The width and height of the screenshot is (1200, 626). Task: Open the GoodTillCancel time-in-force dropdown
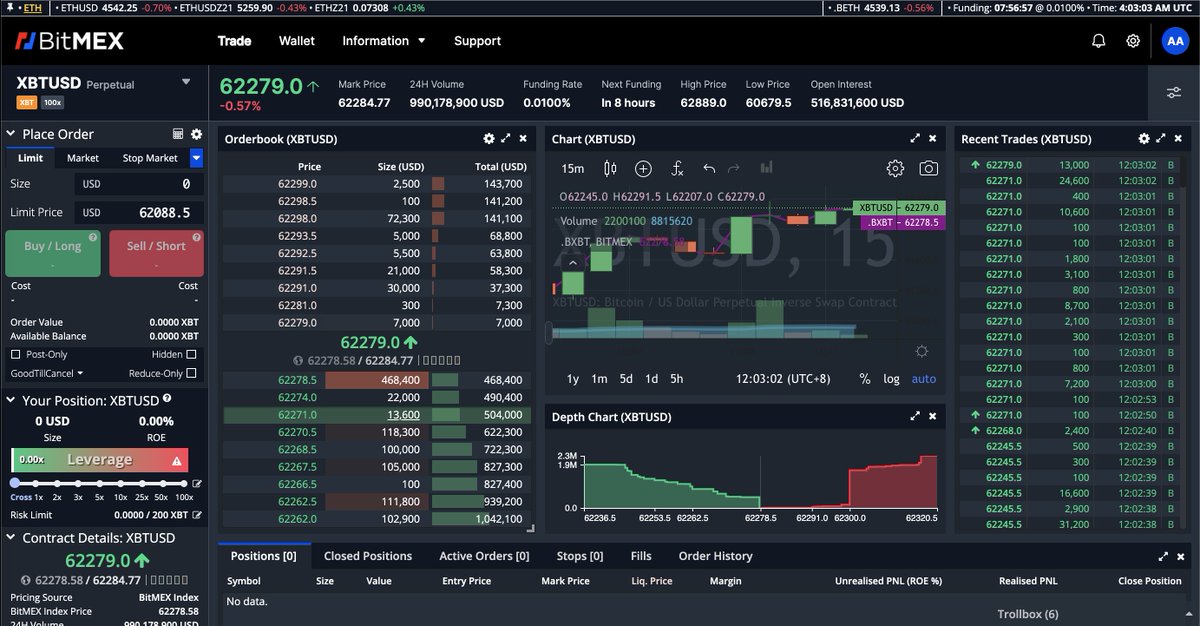[x=47, y=373]
